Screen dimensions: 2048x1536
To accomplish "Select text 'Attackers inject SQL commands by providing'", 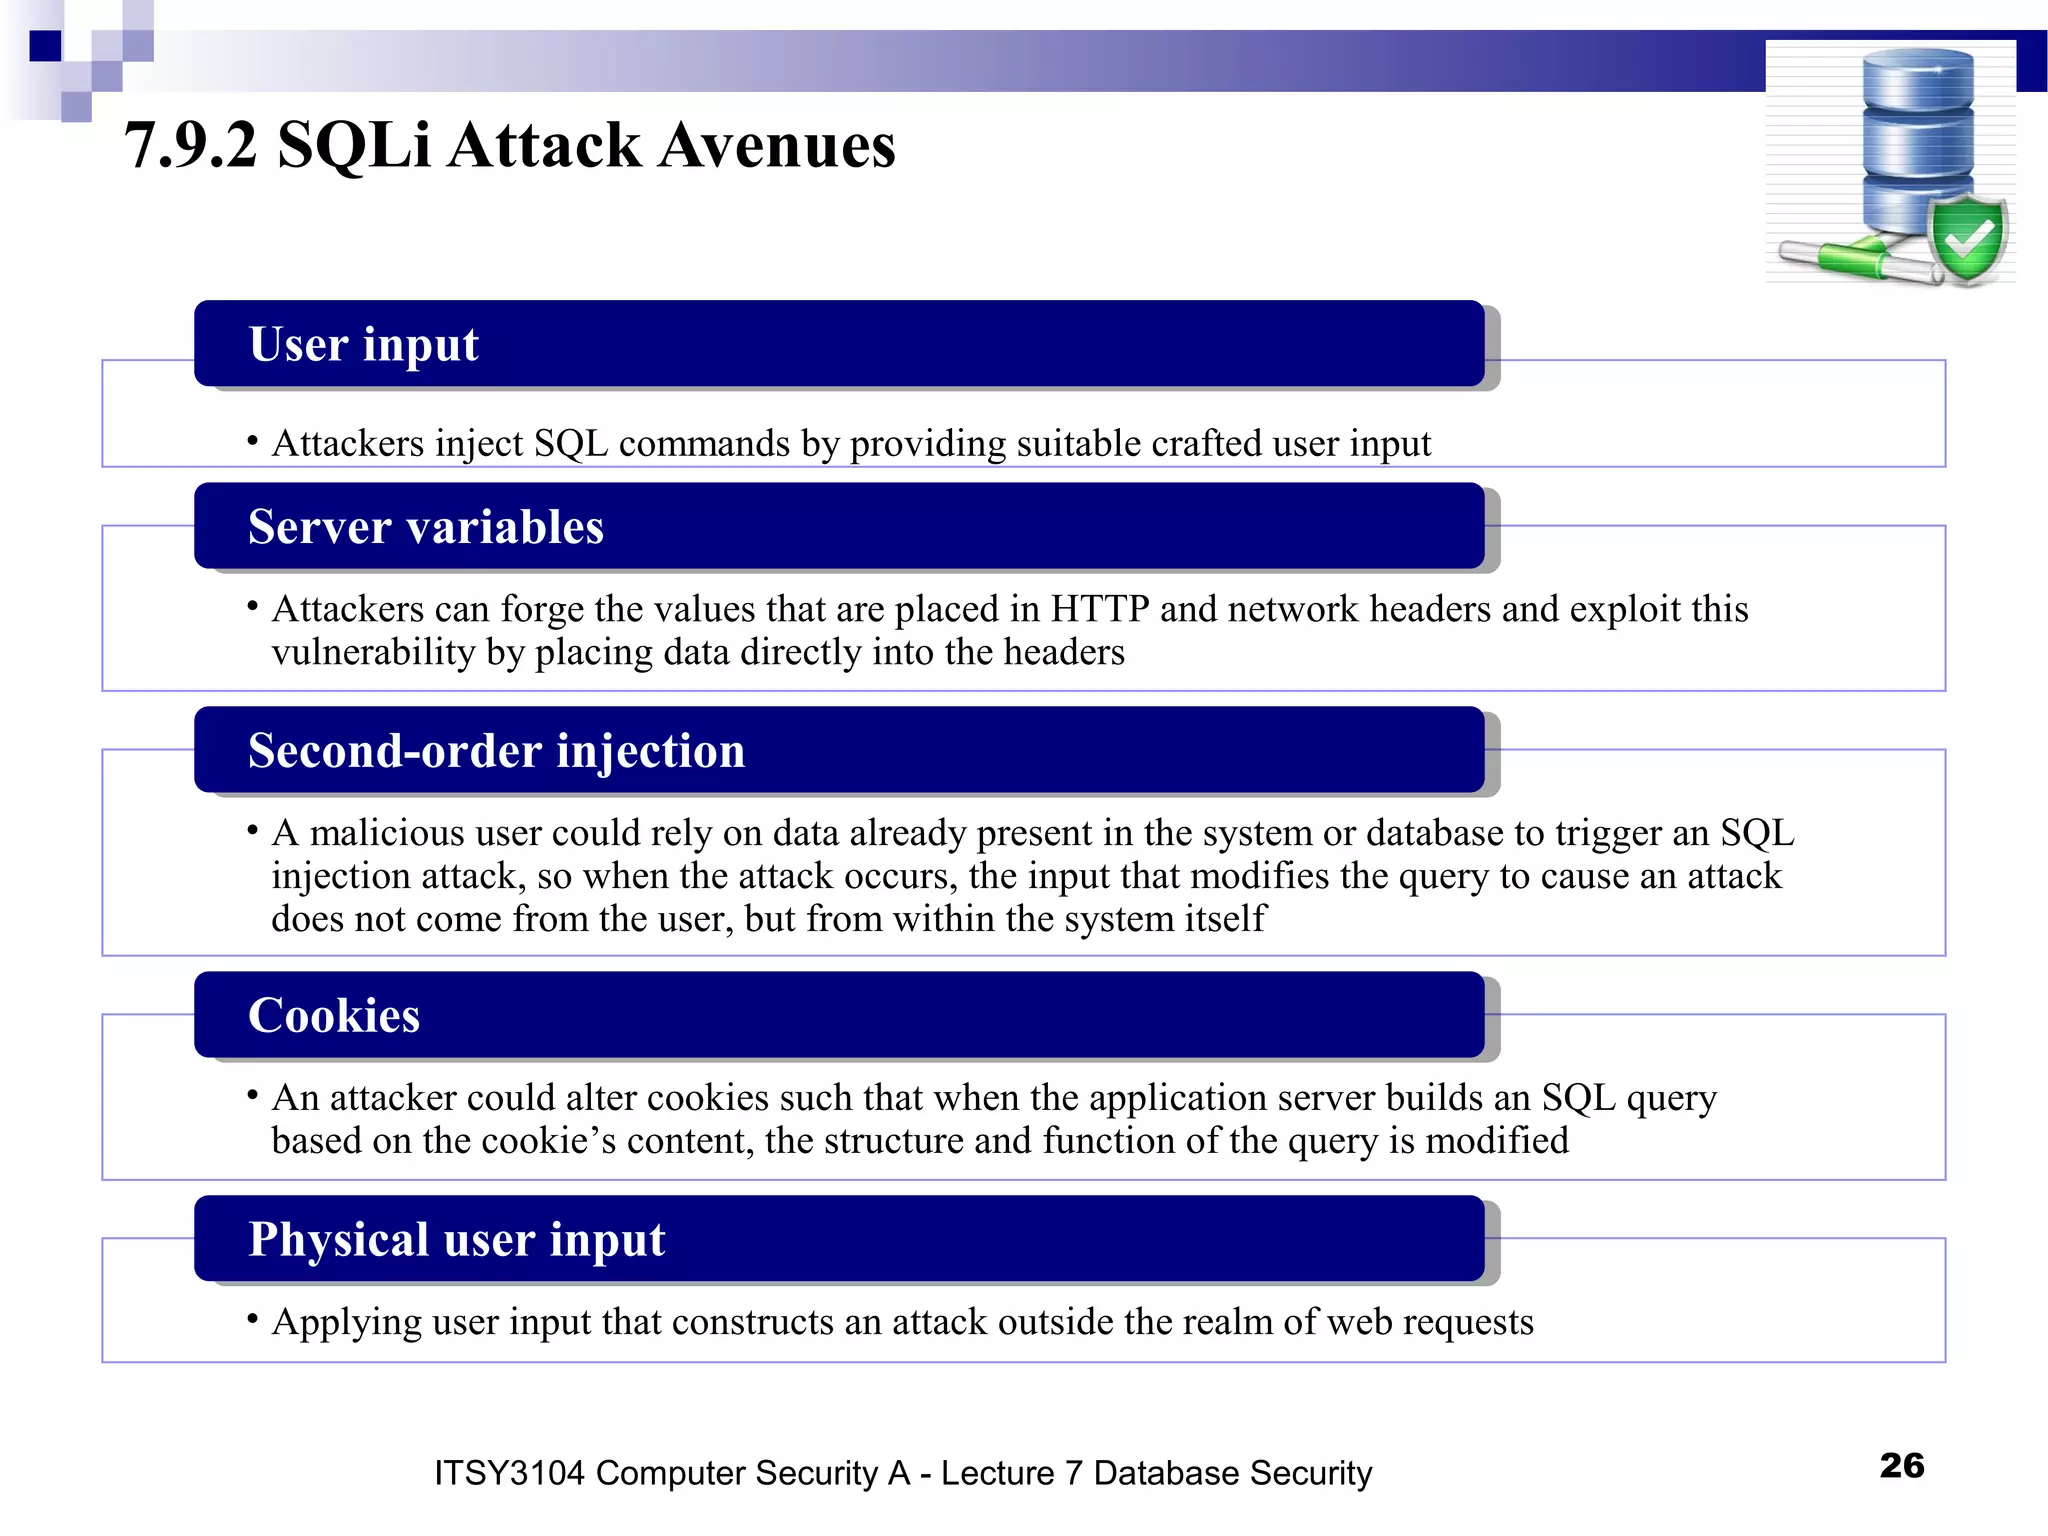I will tap(639, 444).
